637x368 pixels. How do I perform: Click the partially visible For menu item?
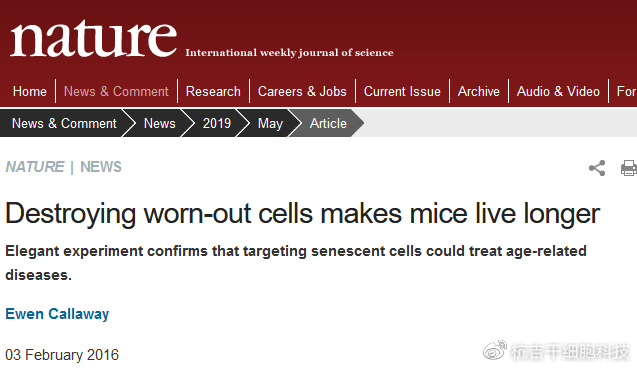coord(626,91)
